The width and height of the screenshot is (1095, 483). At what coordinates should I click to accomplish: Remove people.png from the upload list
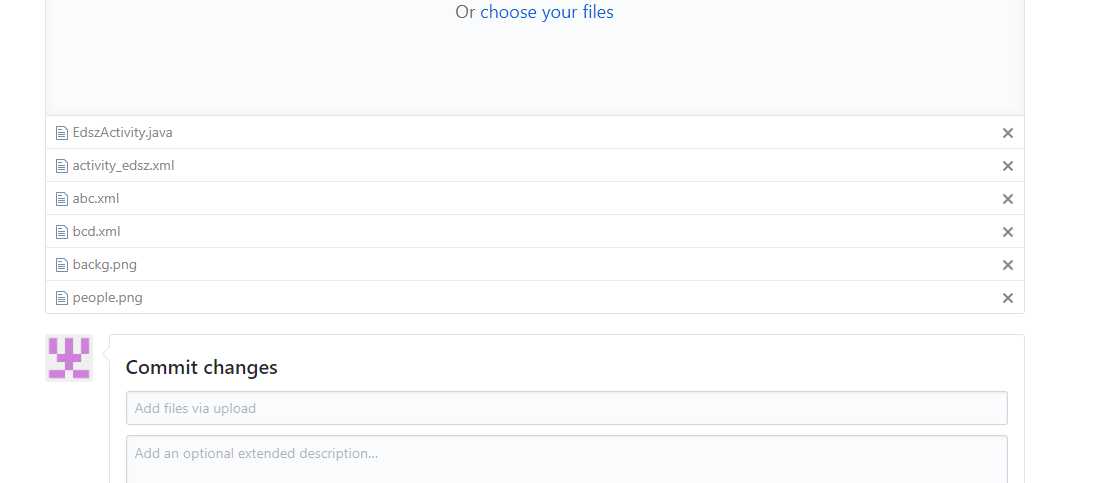[x=1007, y=297]
